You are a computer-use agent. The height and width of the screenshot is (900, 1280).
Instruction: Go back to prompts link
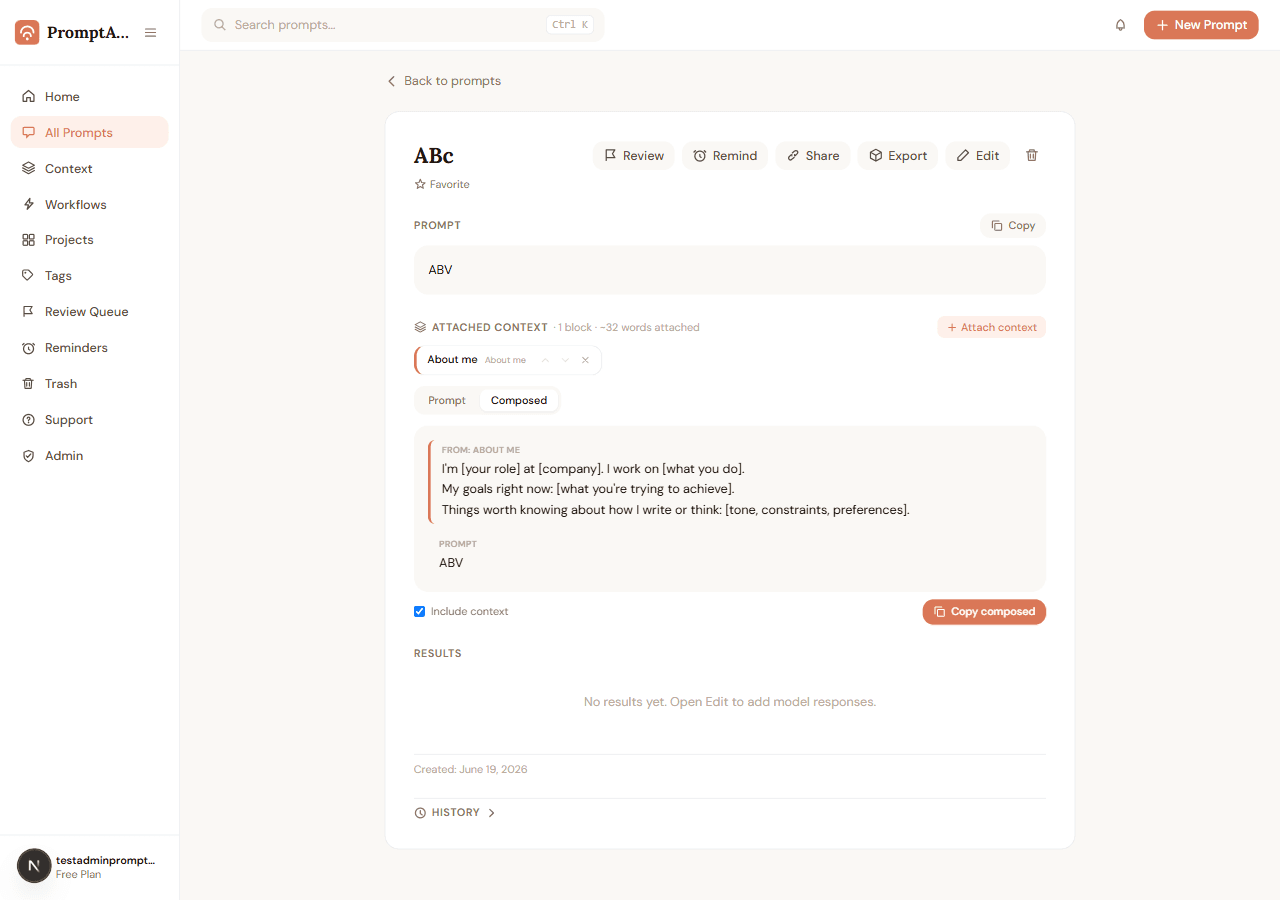coord(444,81)
